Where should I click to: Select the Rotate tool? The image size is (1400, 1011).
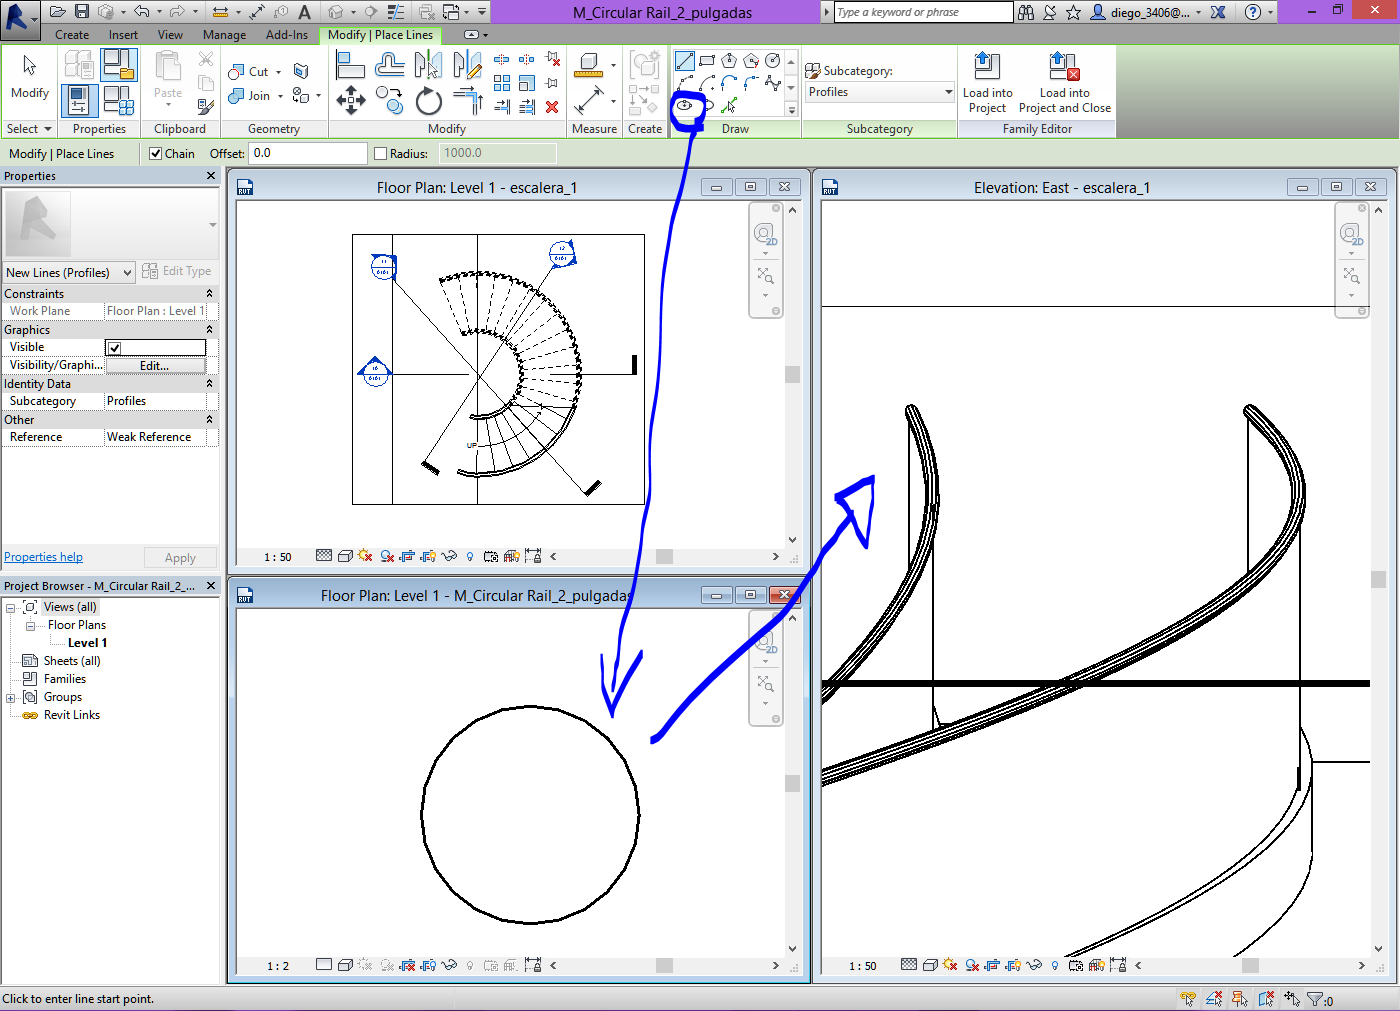429,101
